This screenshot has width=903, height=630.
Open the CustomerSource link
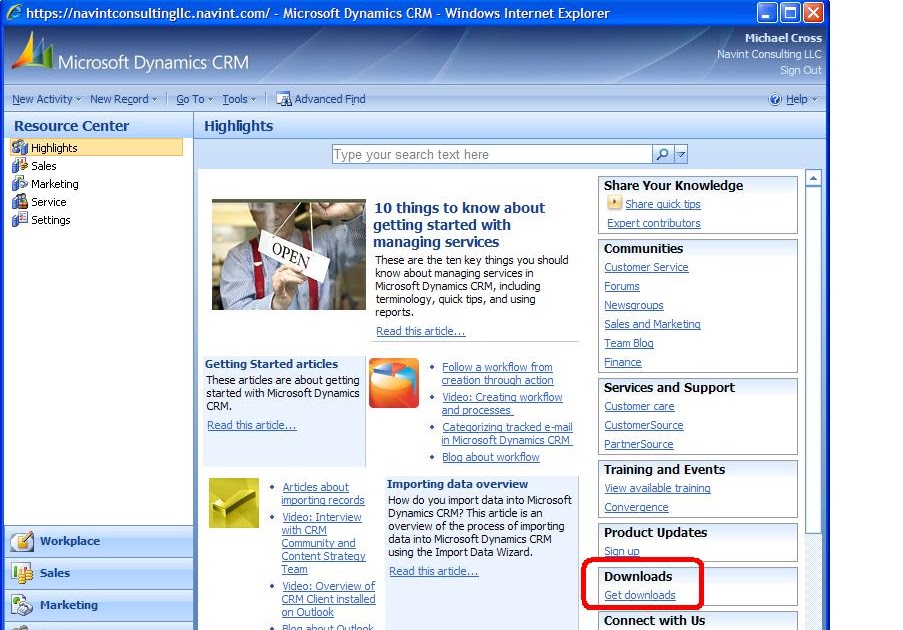coord(644,425)
